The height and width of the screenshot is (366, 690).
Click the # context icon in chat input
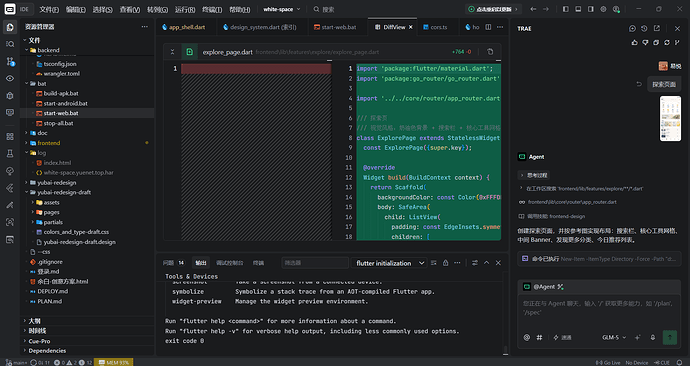539,337
